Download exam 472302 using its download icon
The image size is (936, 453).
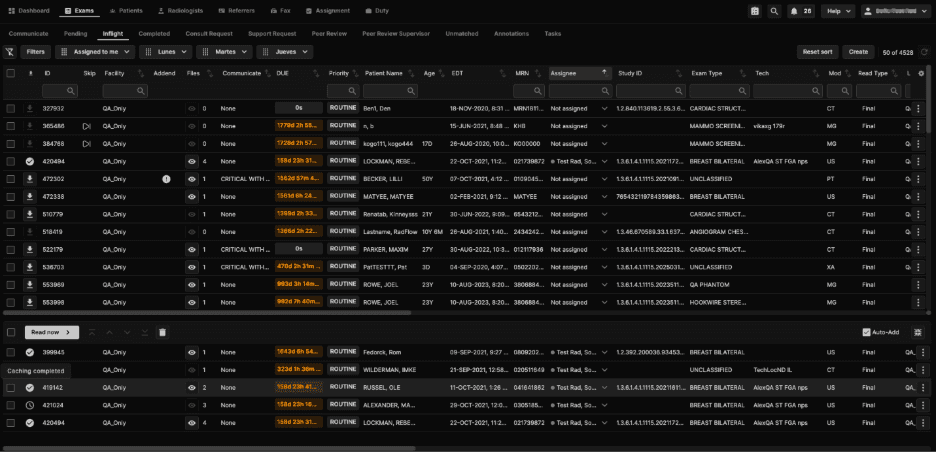pyautogui.click(x=29, y=178)
